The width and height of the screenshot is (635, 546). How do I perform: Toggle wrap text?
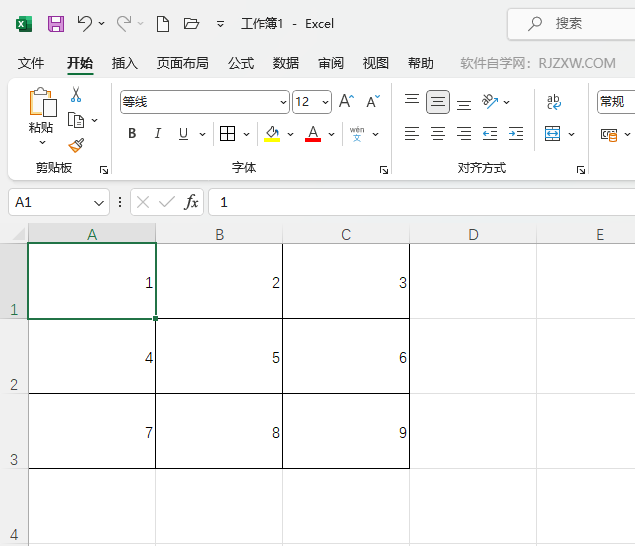554,102
